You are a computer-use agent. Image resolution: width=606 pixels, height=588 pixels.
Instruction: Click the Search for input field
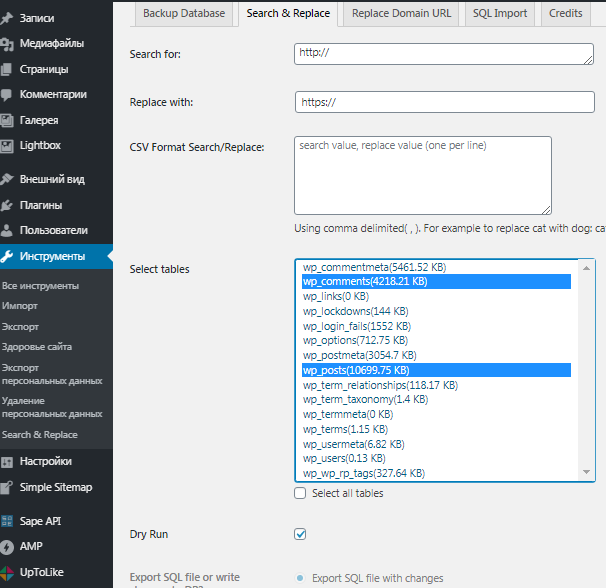pyautogui.click(x=444, y=54)
